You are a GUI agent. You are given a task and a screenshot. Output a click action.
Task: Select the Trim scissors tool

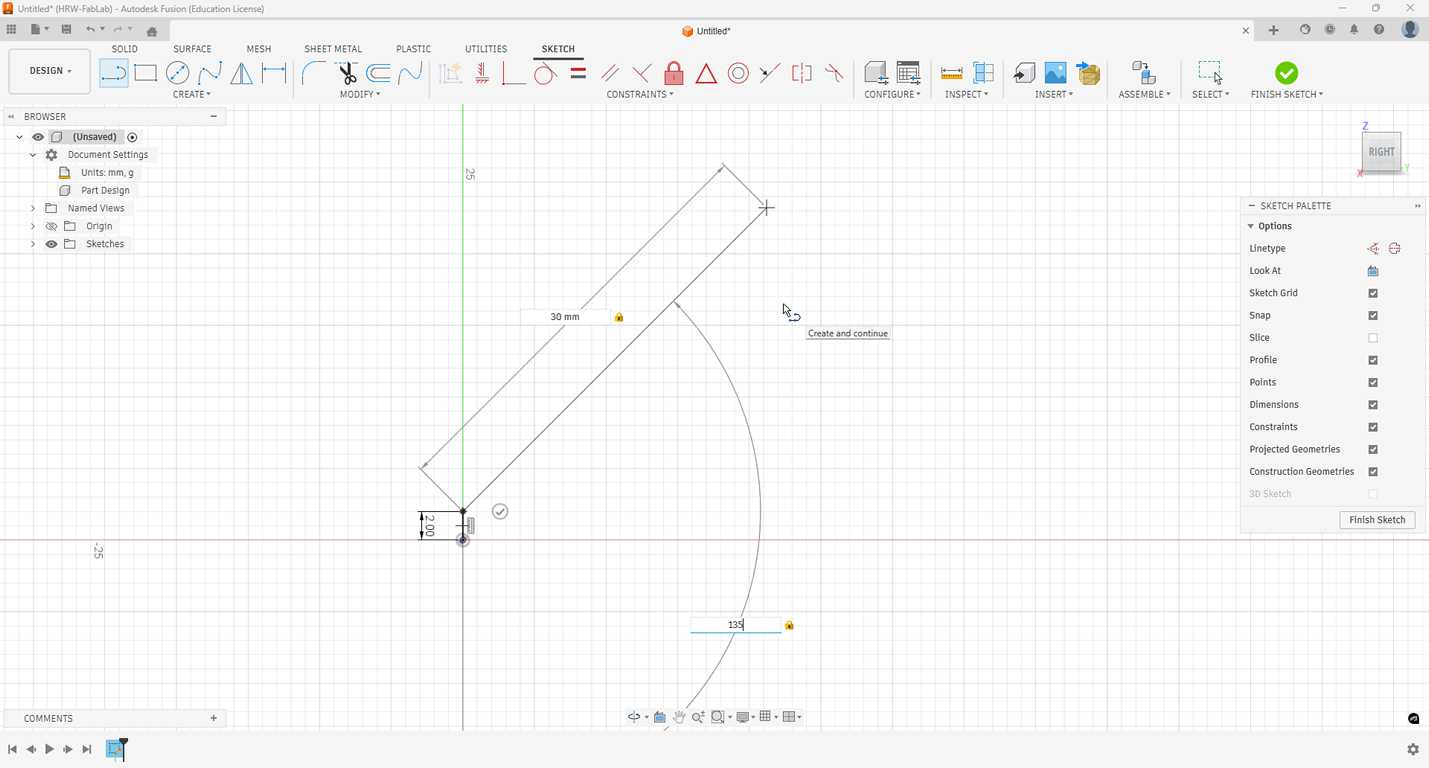point(346,73)
